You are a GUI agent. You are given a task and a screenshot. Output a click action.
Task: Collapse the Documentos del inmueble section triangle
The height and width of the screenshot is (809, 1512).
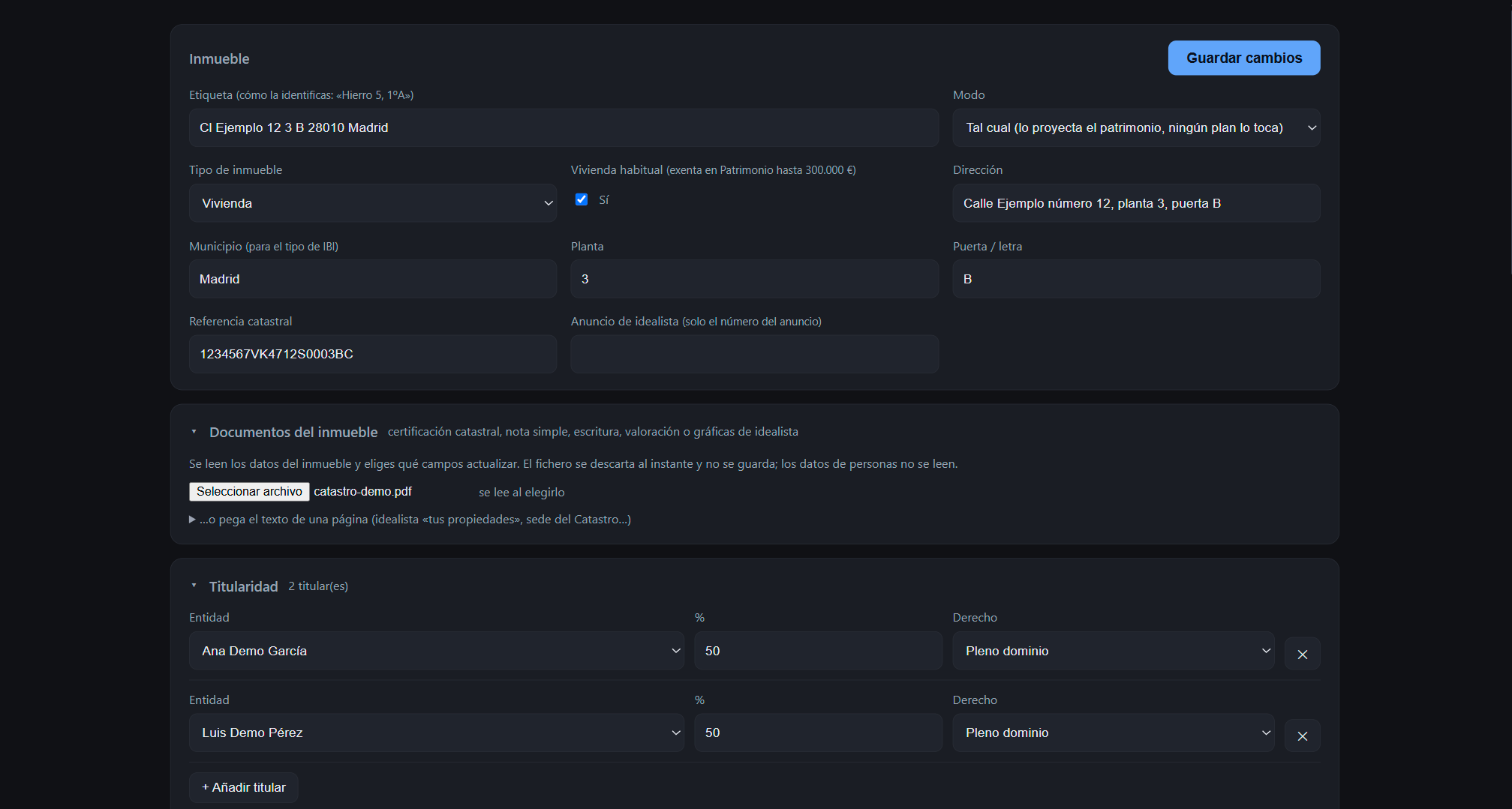(194, 432)
